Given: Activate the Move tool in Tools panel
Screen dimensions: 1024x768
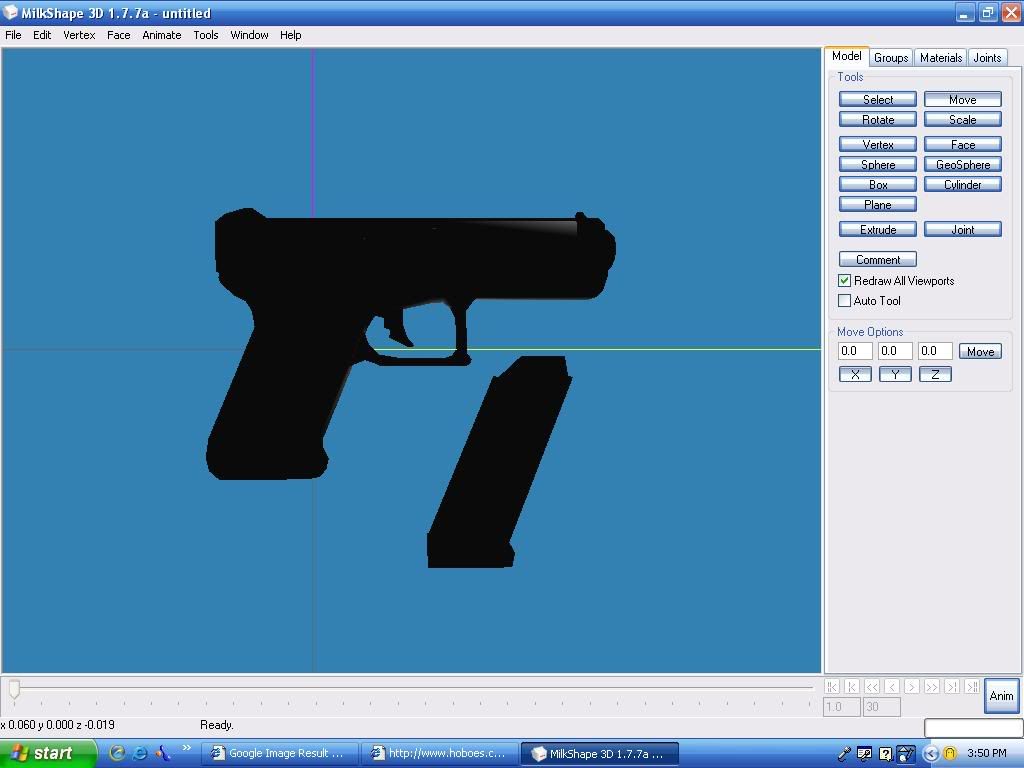Looking at the screenshot, I should [963, 99].
